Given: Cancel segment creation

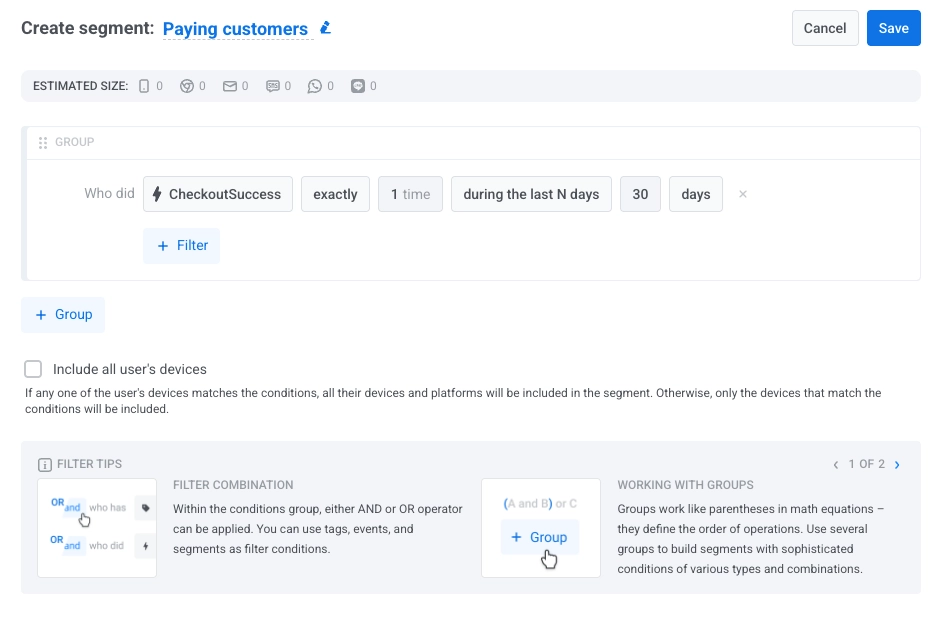Looking at the screenshot, I should 825,28.
